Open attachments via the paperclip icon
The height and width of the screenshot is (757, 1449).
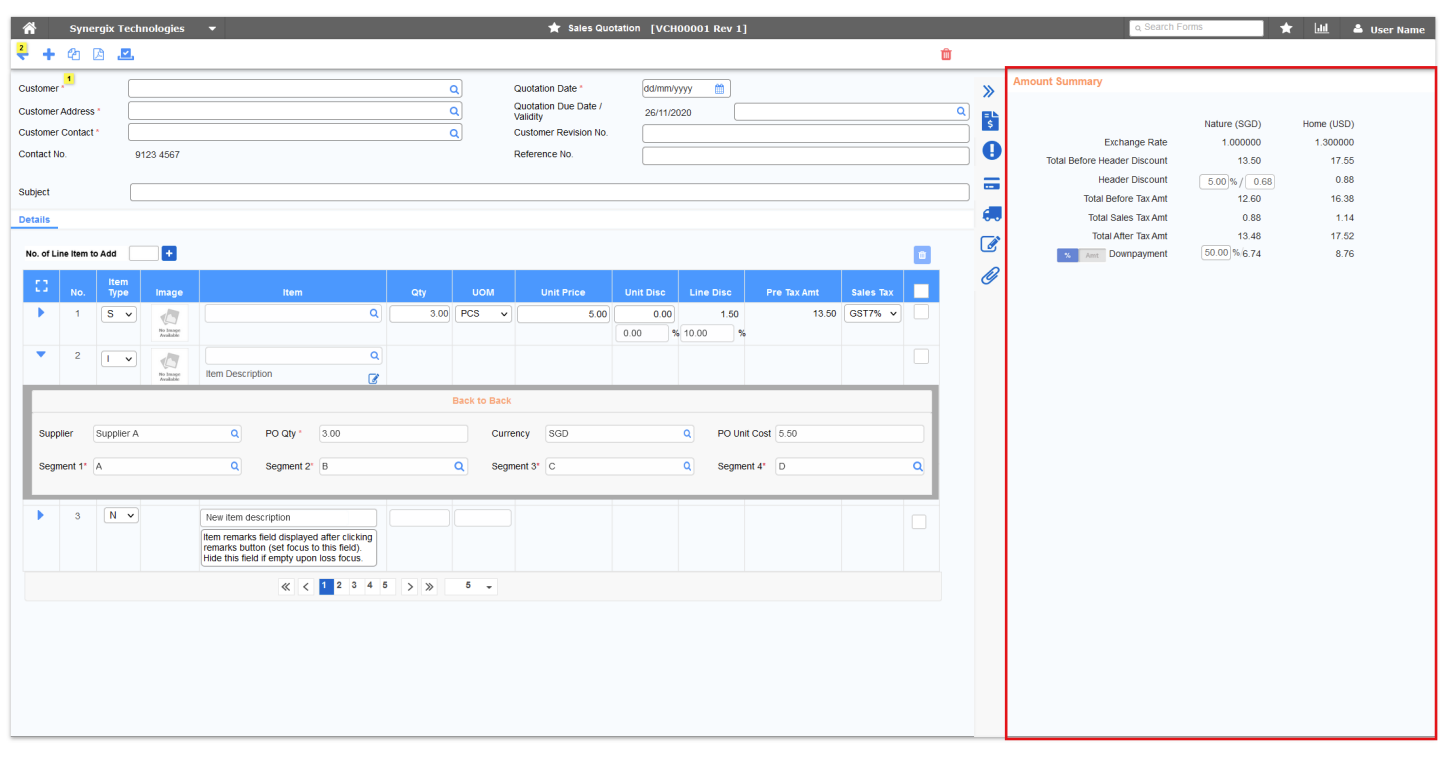point(990,275)
